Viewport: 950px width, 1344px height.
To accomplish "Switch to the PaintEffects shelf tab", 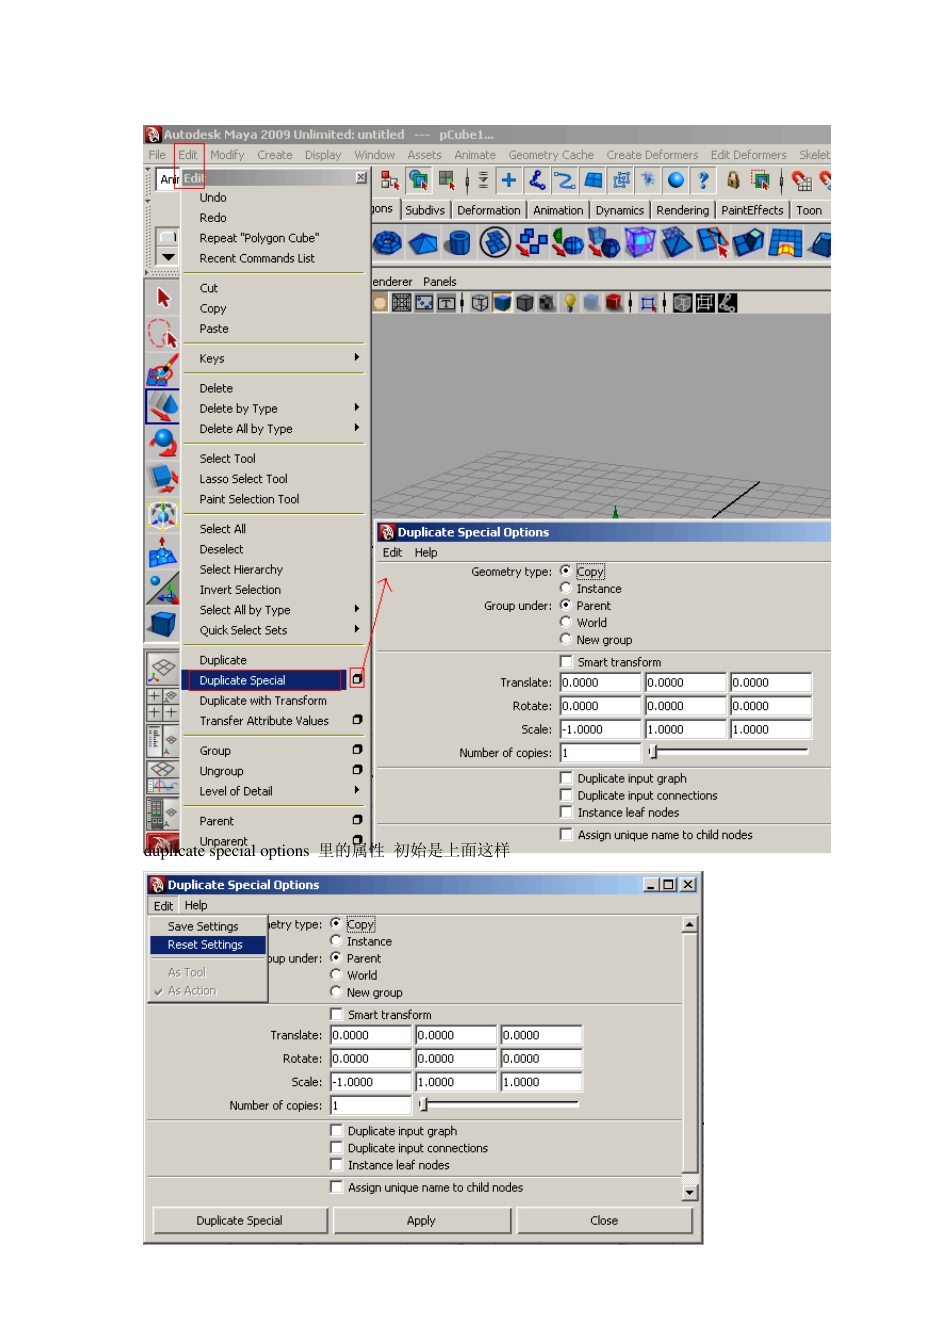I will point(752,210).
